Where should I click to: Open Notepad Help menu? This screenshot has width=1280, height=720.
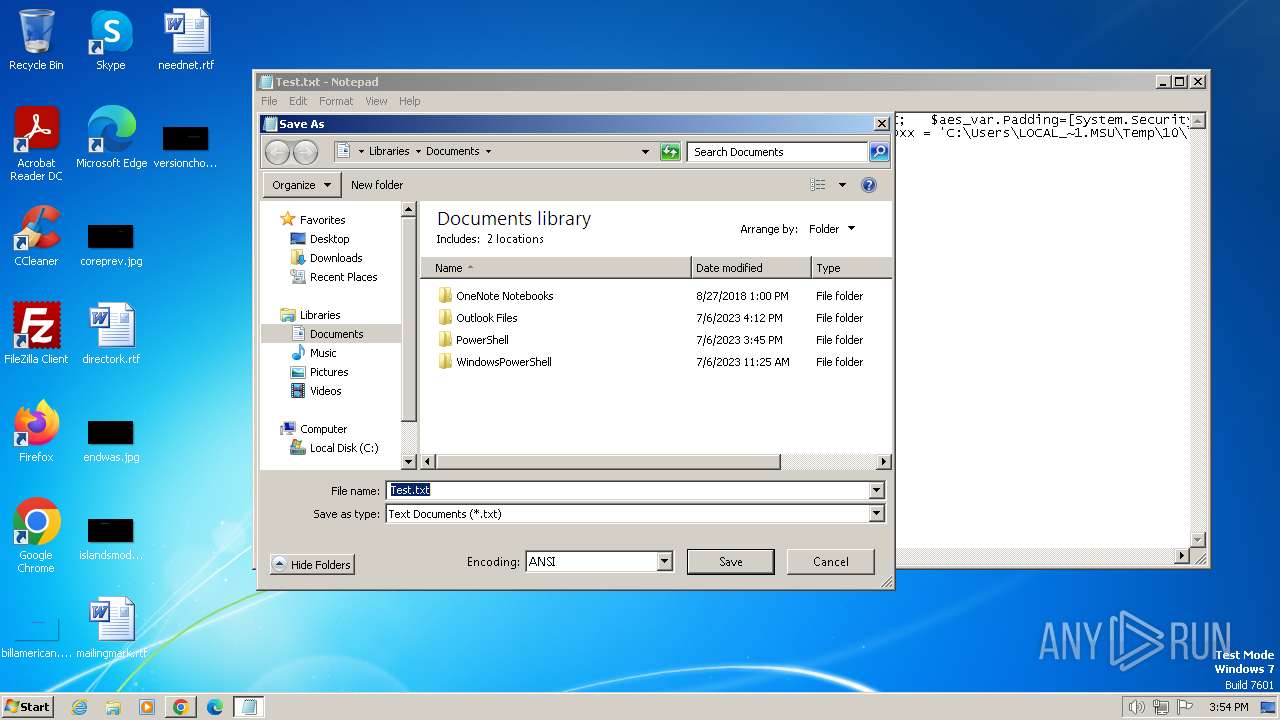tap(409, 101)
